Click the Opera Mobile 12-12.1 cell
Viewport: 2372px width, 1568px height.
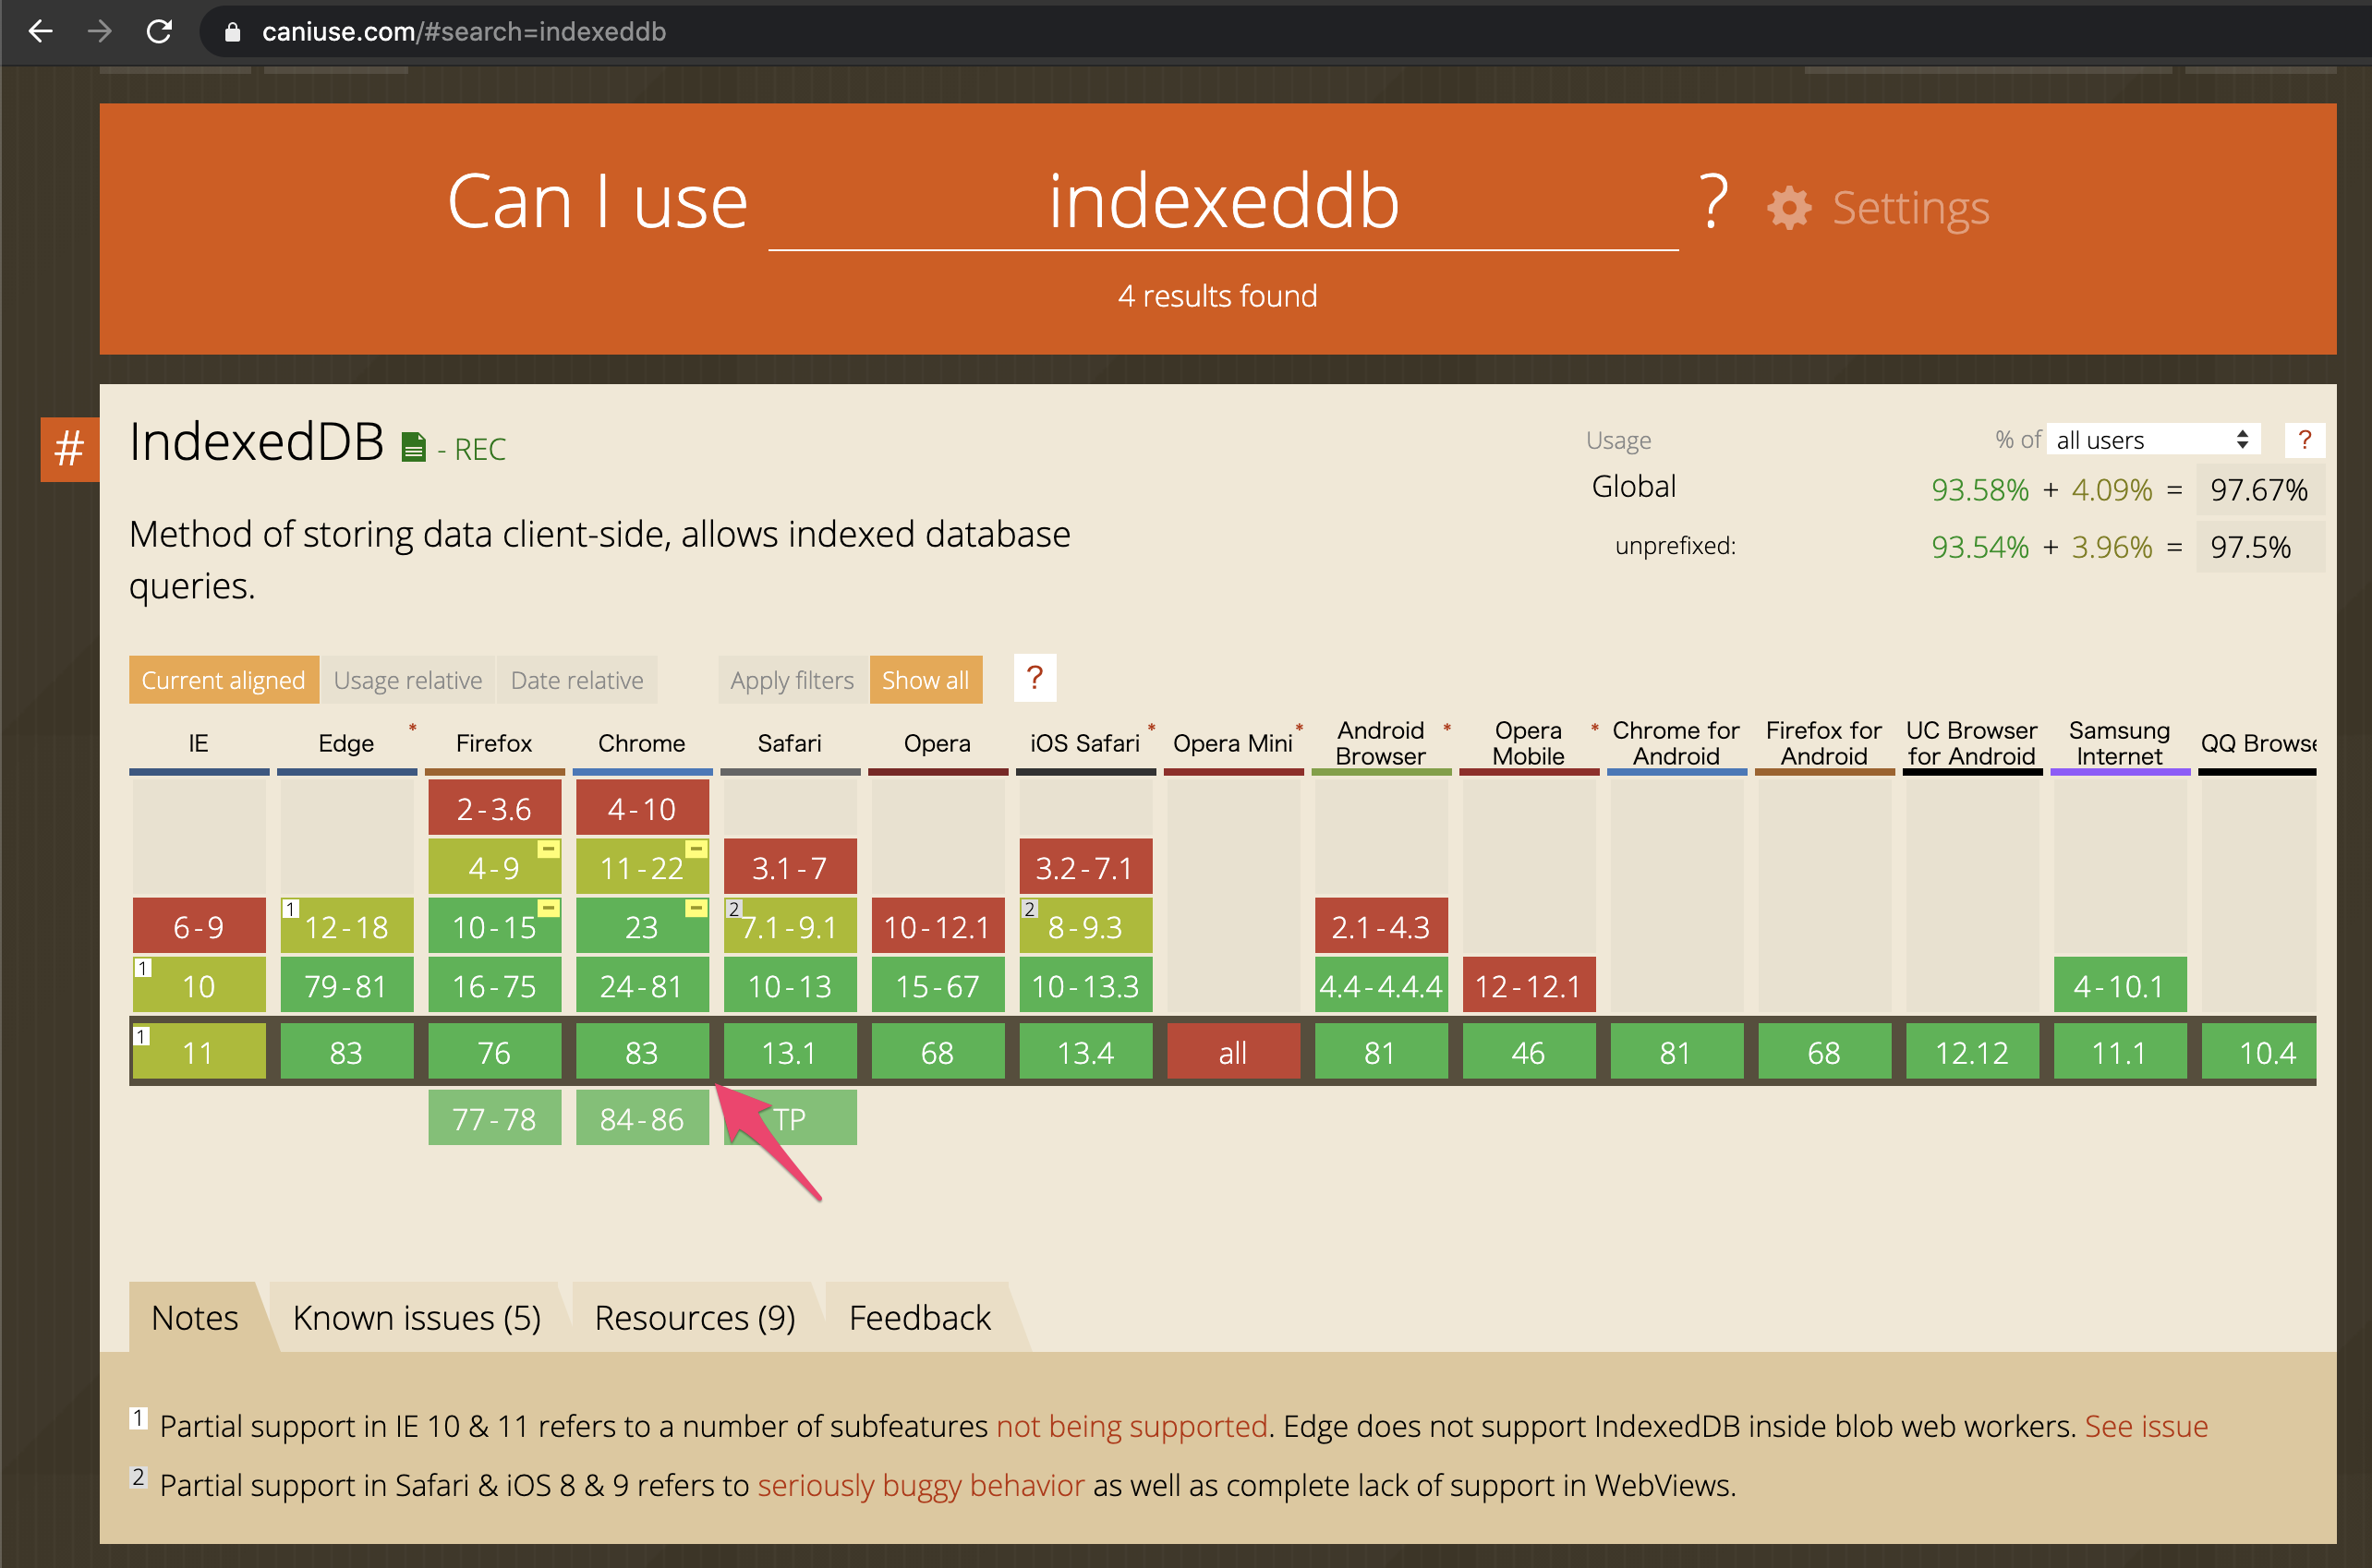[1528, 986]
